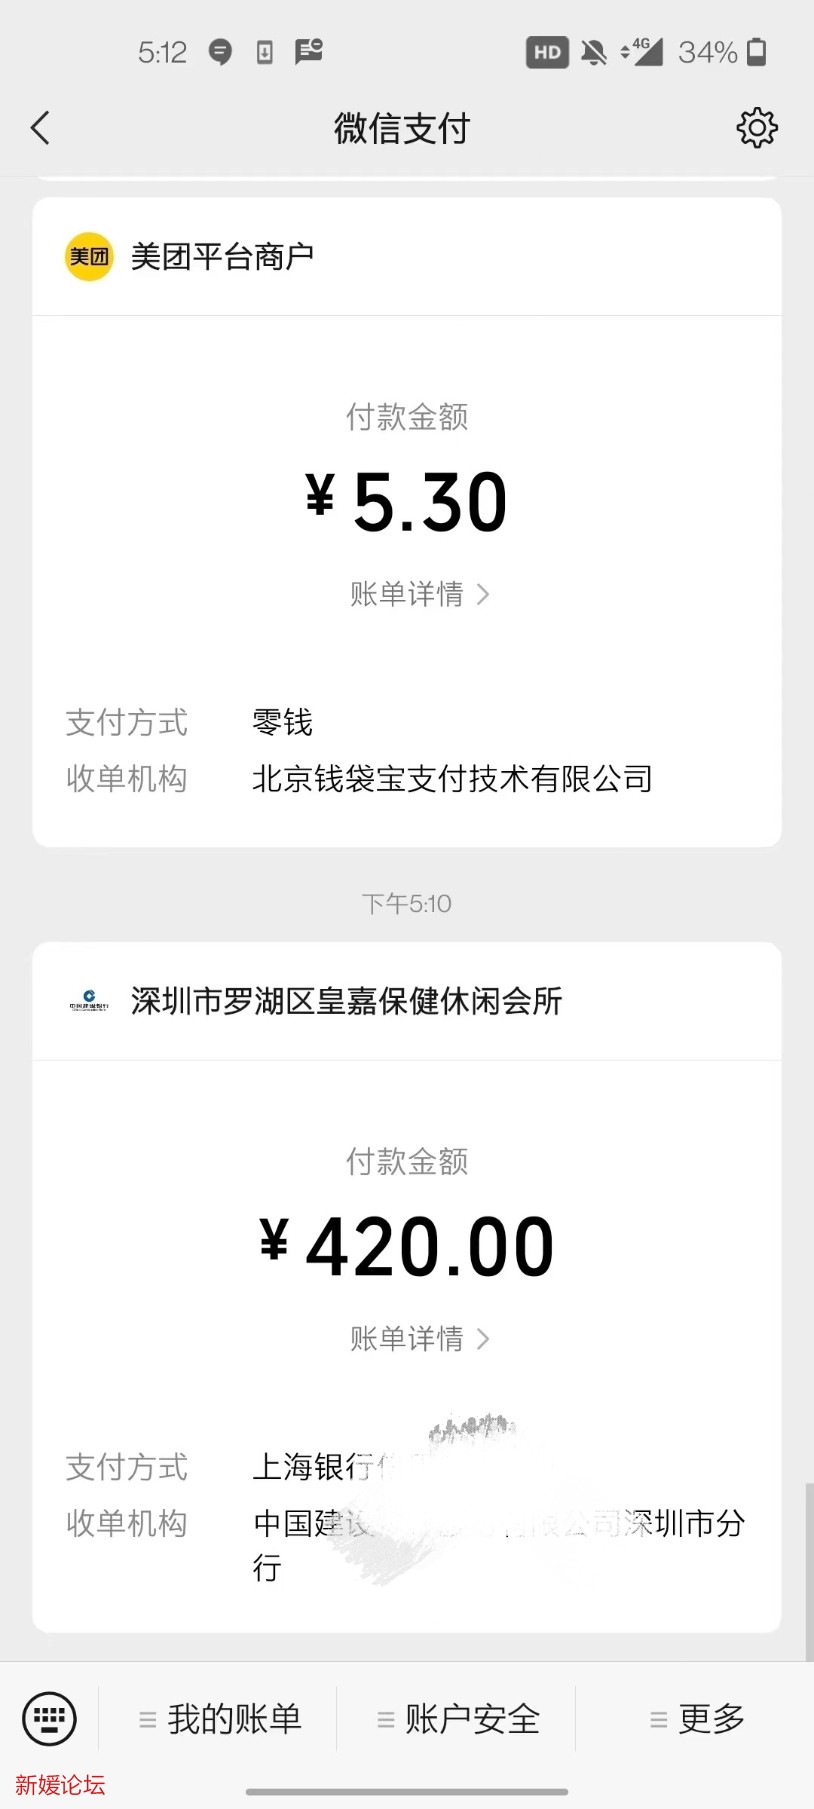Open WeChat Pay settings gear
Image resolution: width=814 pixels, height=1809 pixels.
coord(757,128)
